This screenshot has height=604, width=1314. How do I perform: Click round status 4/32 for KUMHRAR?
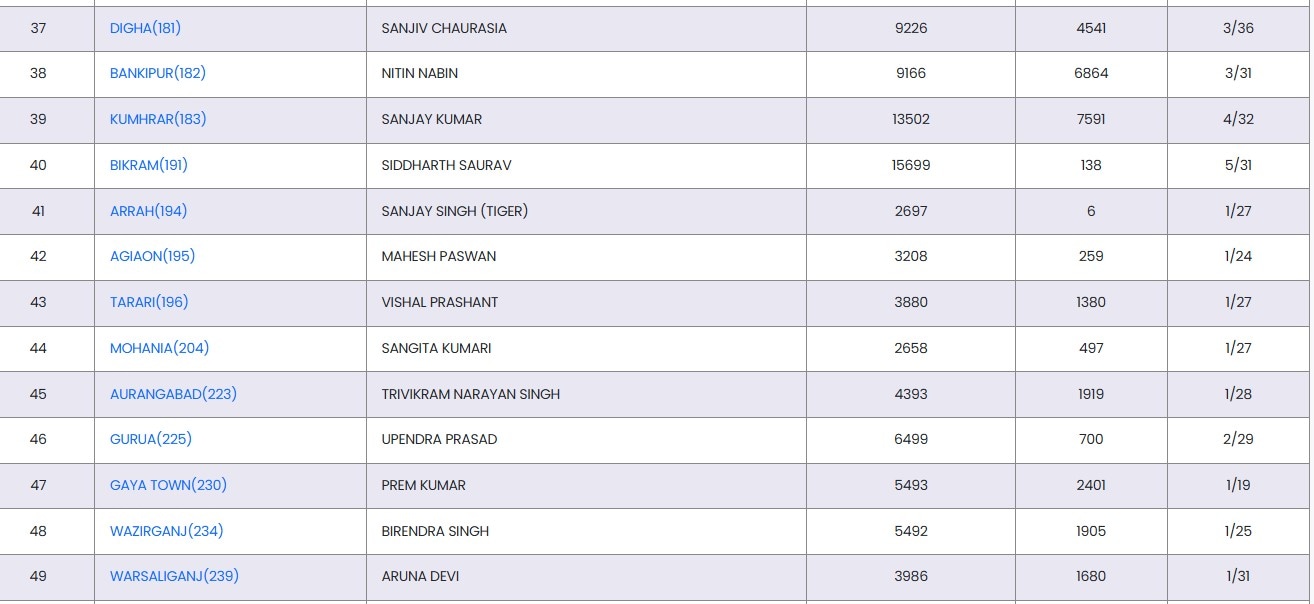coord(1238,119)
